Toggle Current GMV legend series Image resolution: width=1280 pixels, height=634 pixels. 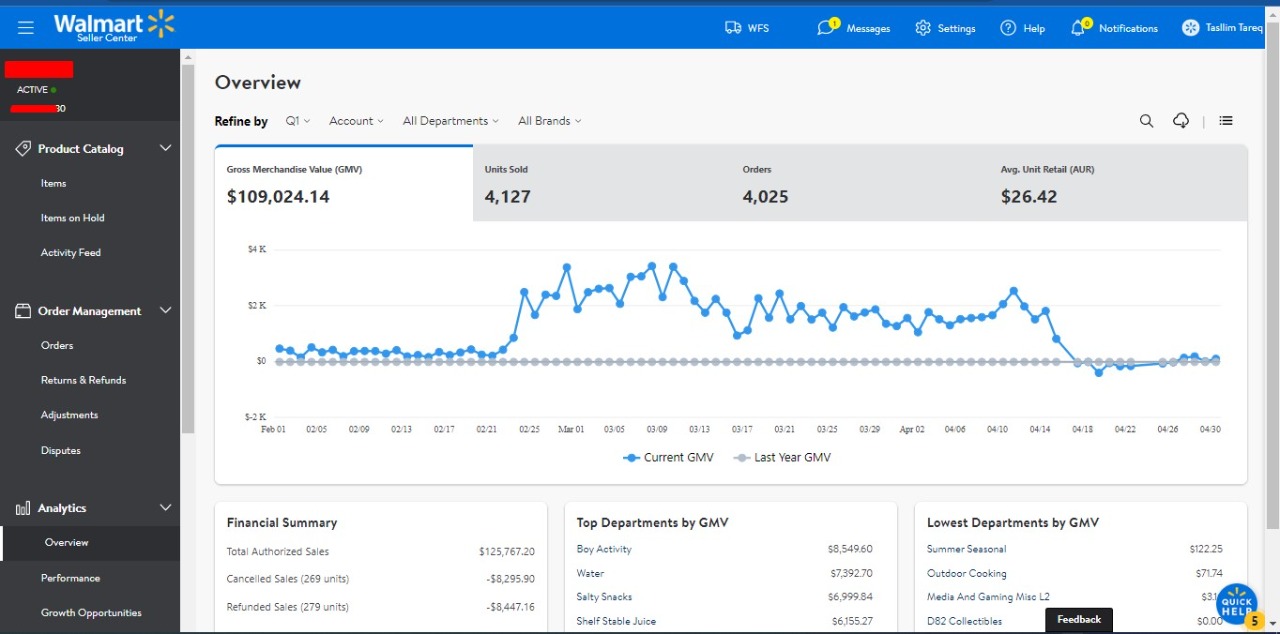click(x=669, y=457)
